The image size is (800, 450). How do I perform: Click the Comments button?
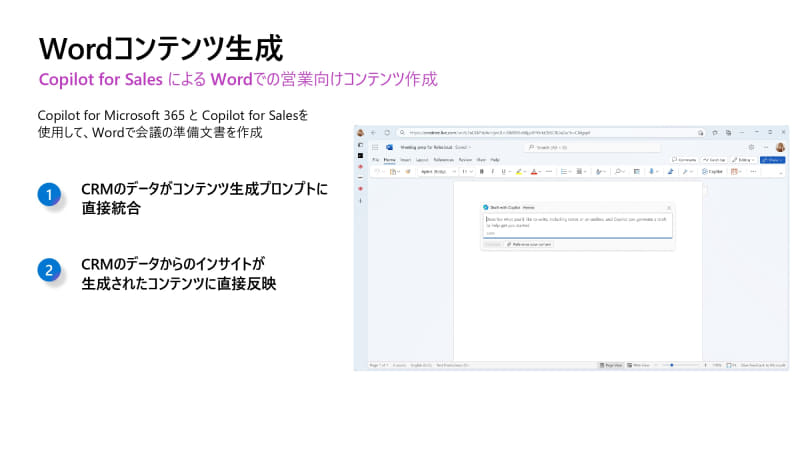(684, 160)
